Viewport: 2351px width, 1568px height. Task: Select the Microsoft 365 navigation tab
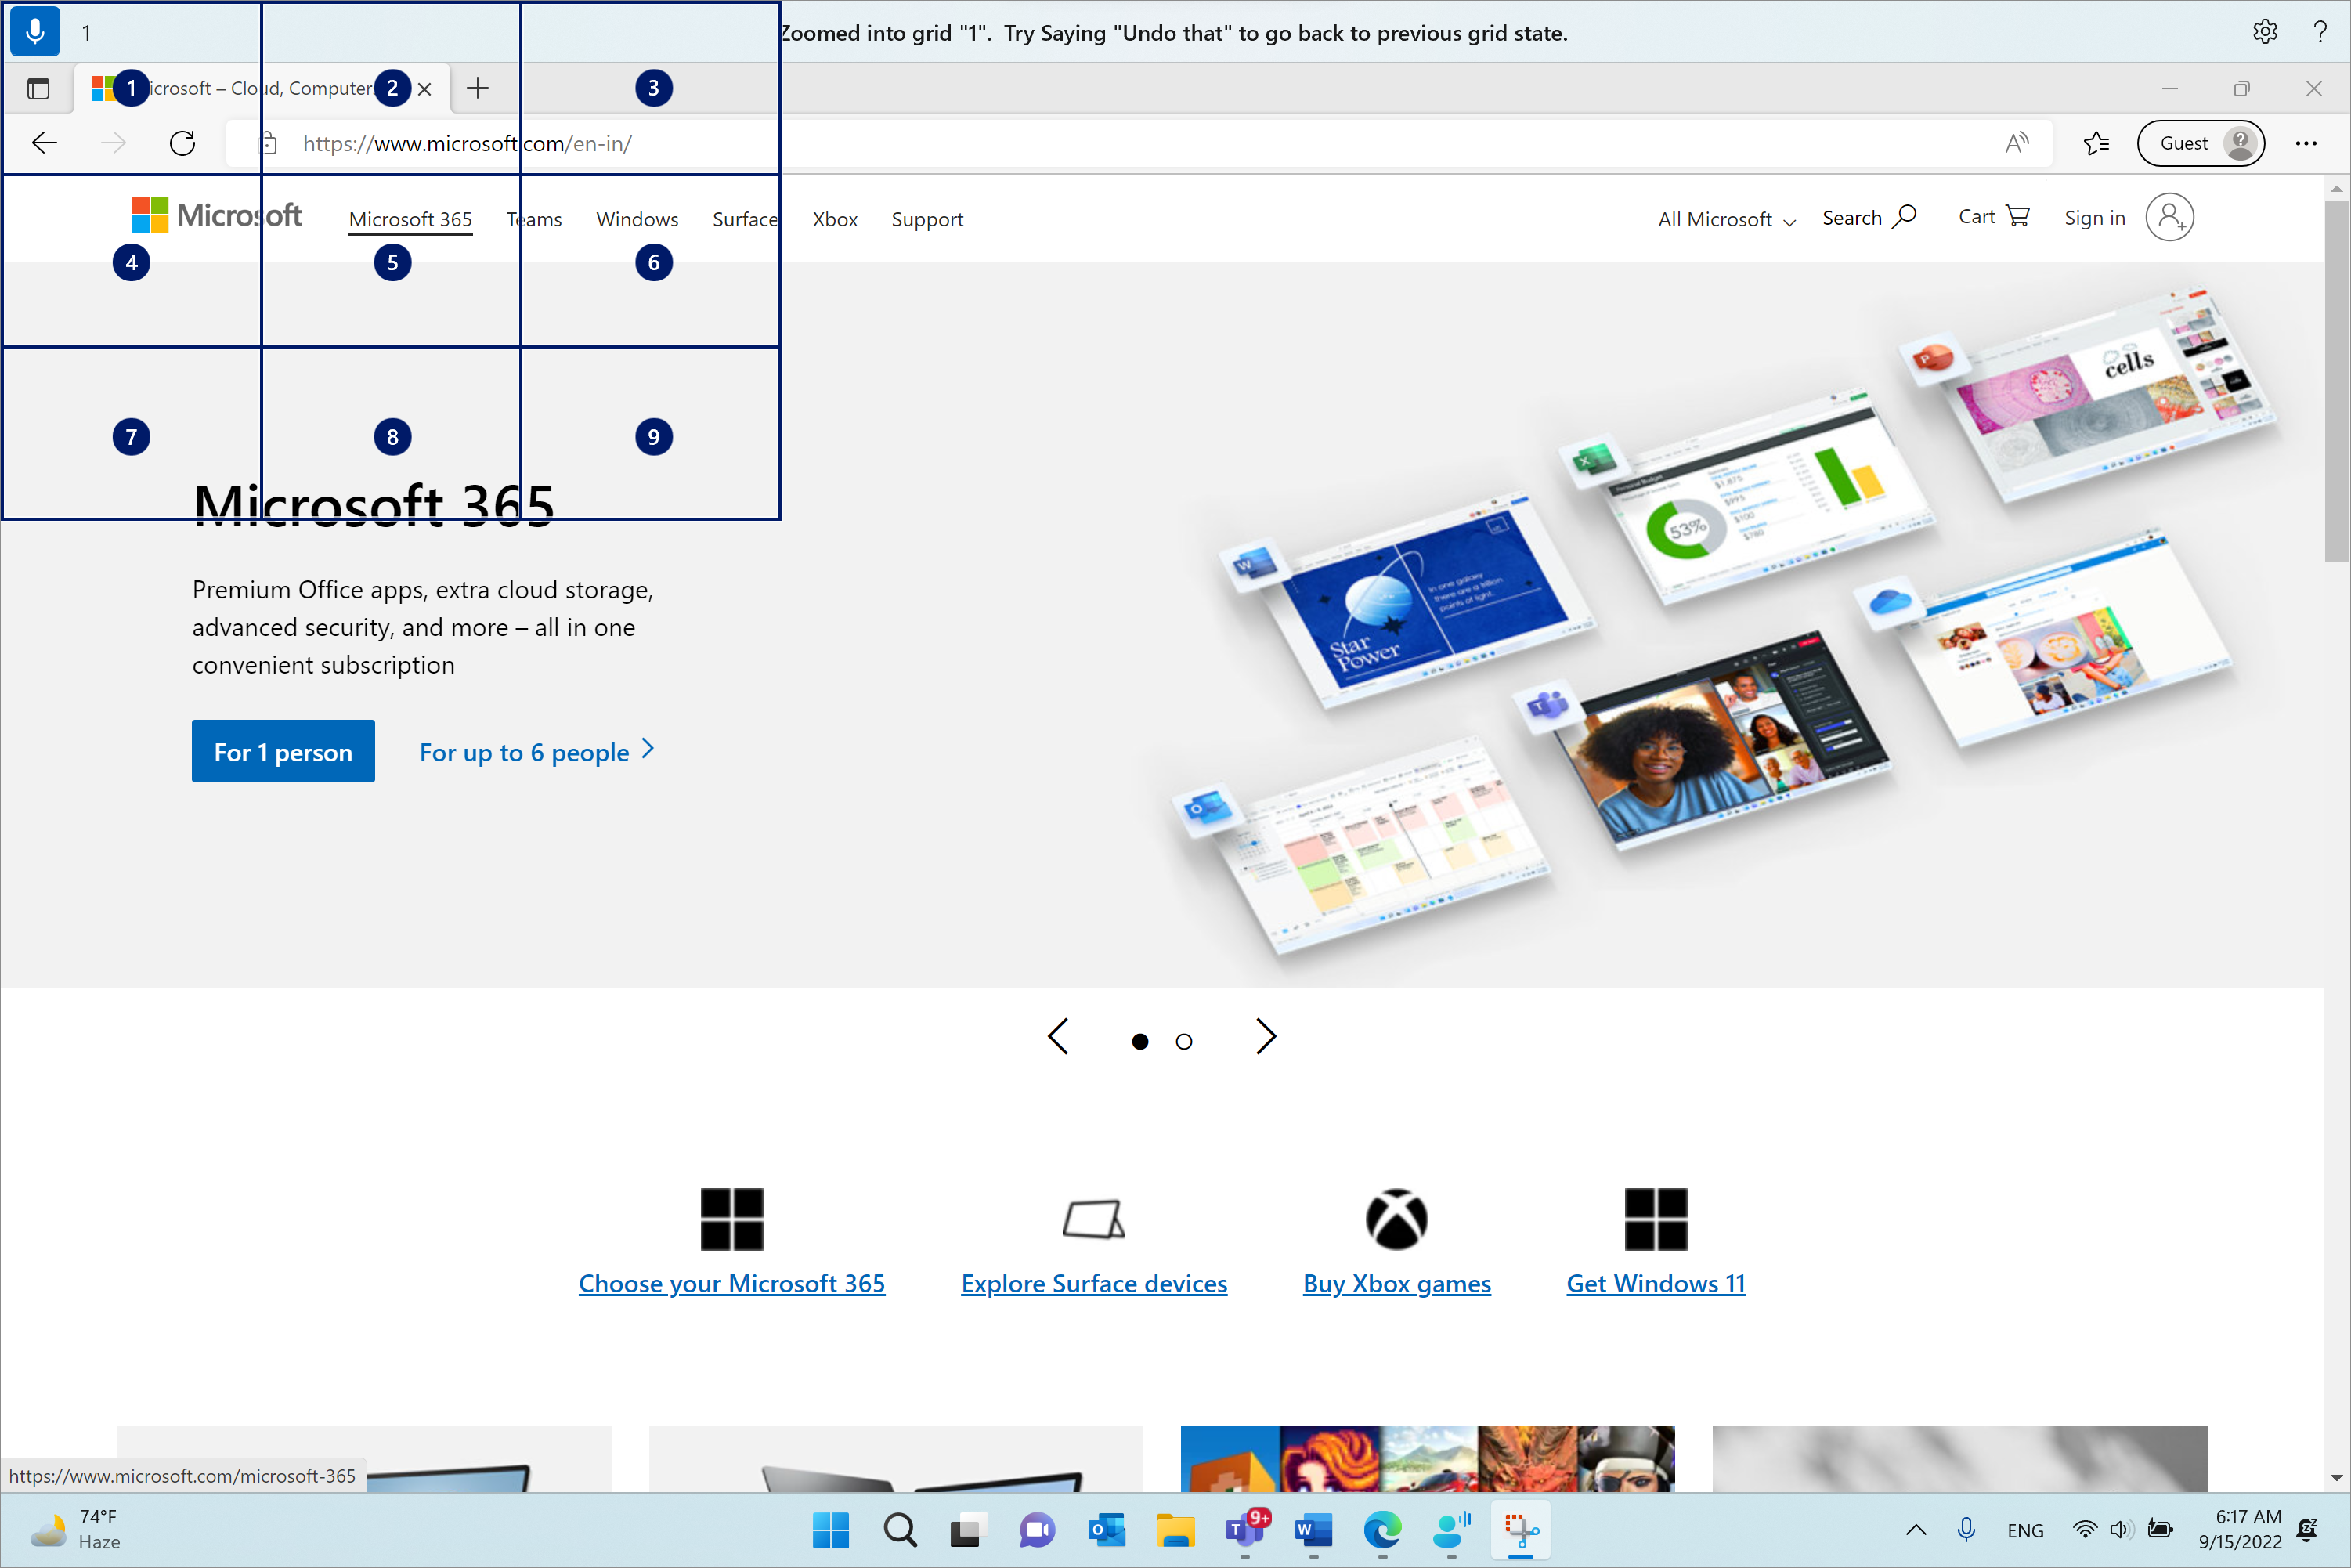click(410, 217)
